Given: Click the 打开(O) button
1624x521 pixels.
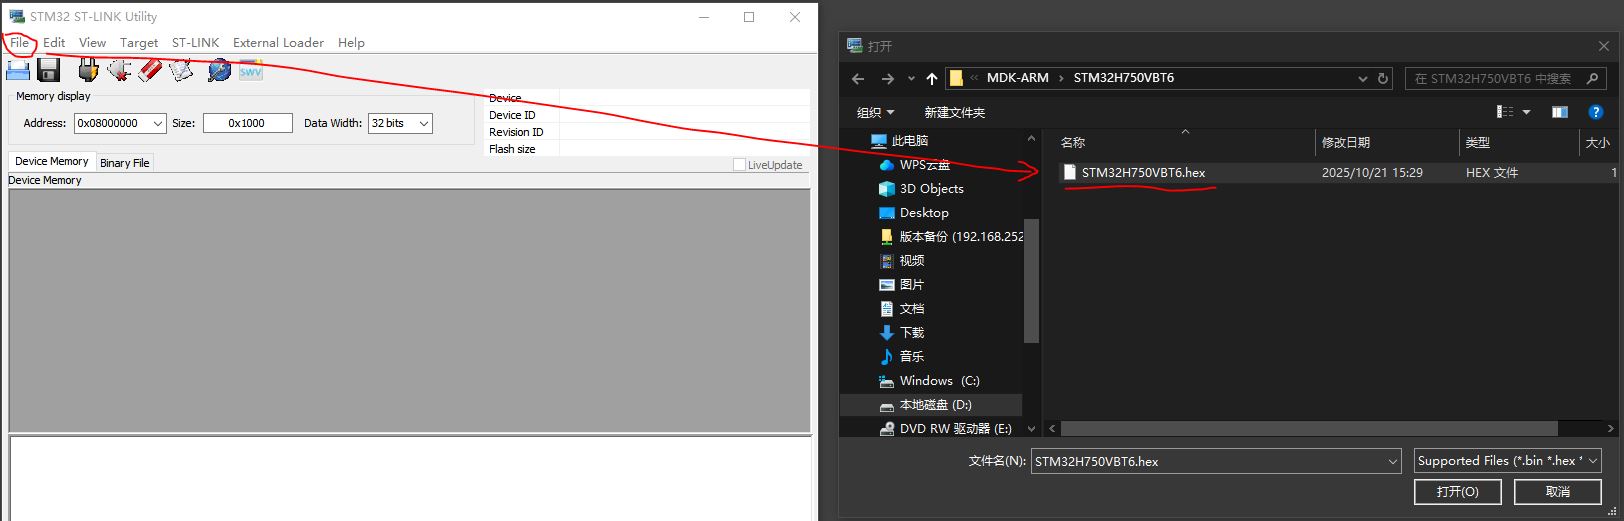Looking at the screenshot, I should click(1457, 492).
